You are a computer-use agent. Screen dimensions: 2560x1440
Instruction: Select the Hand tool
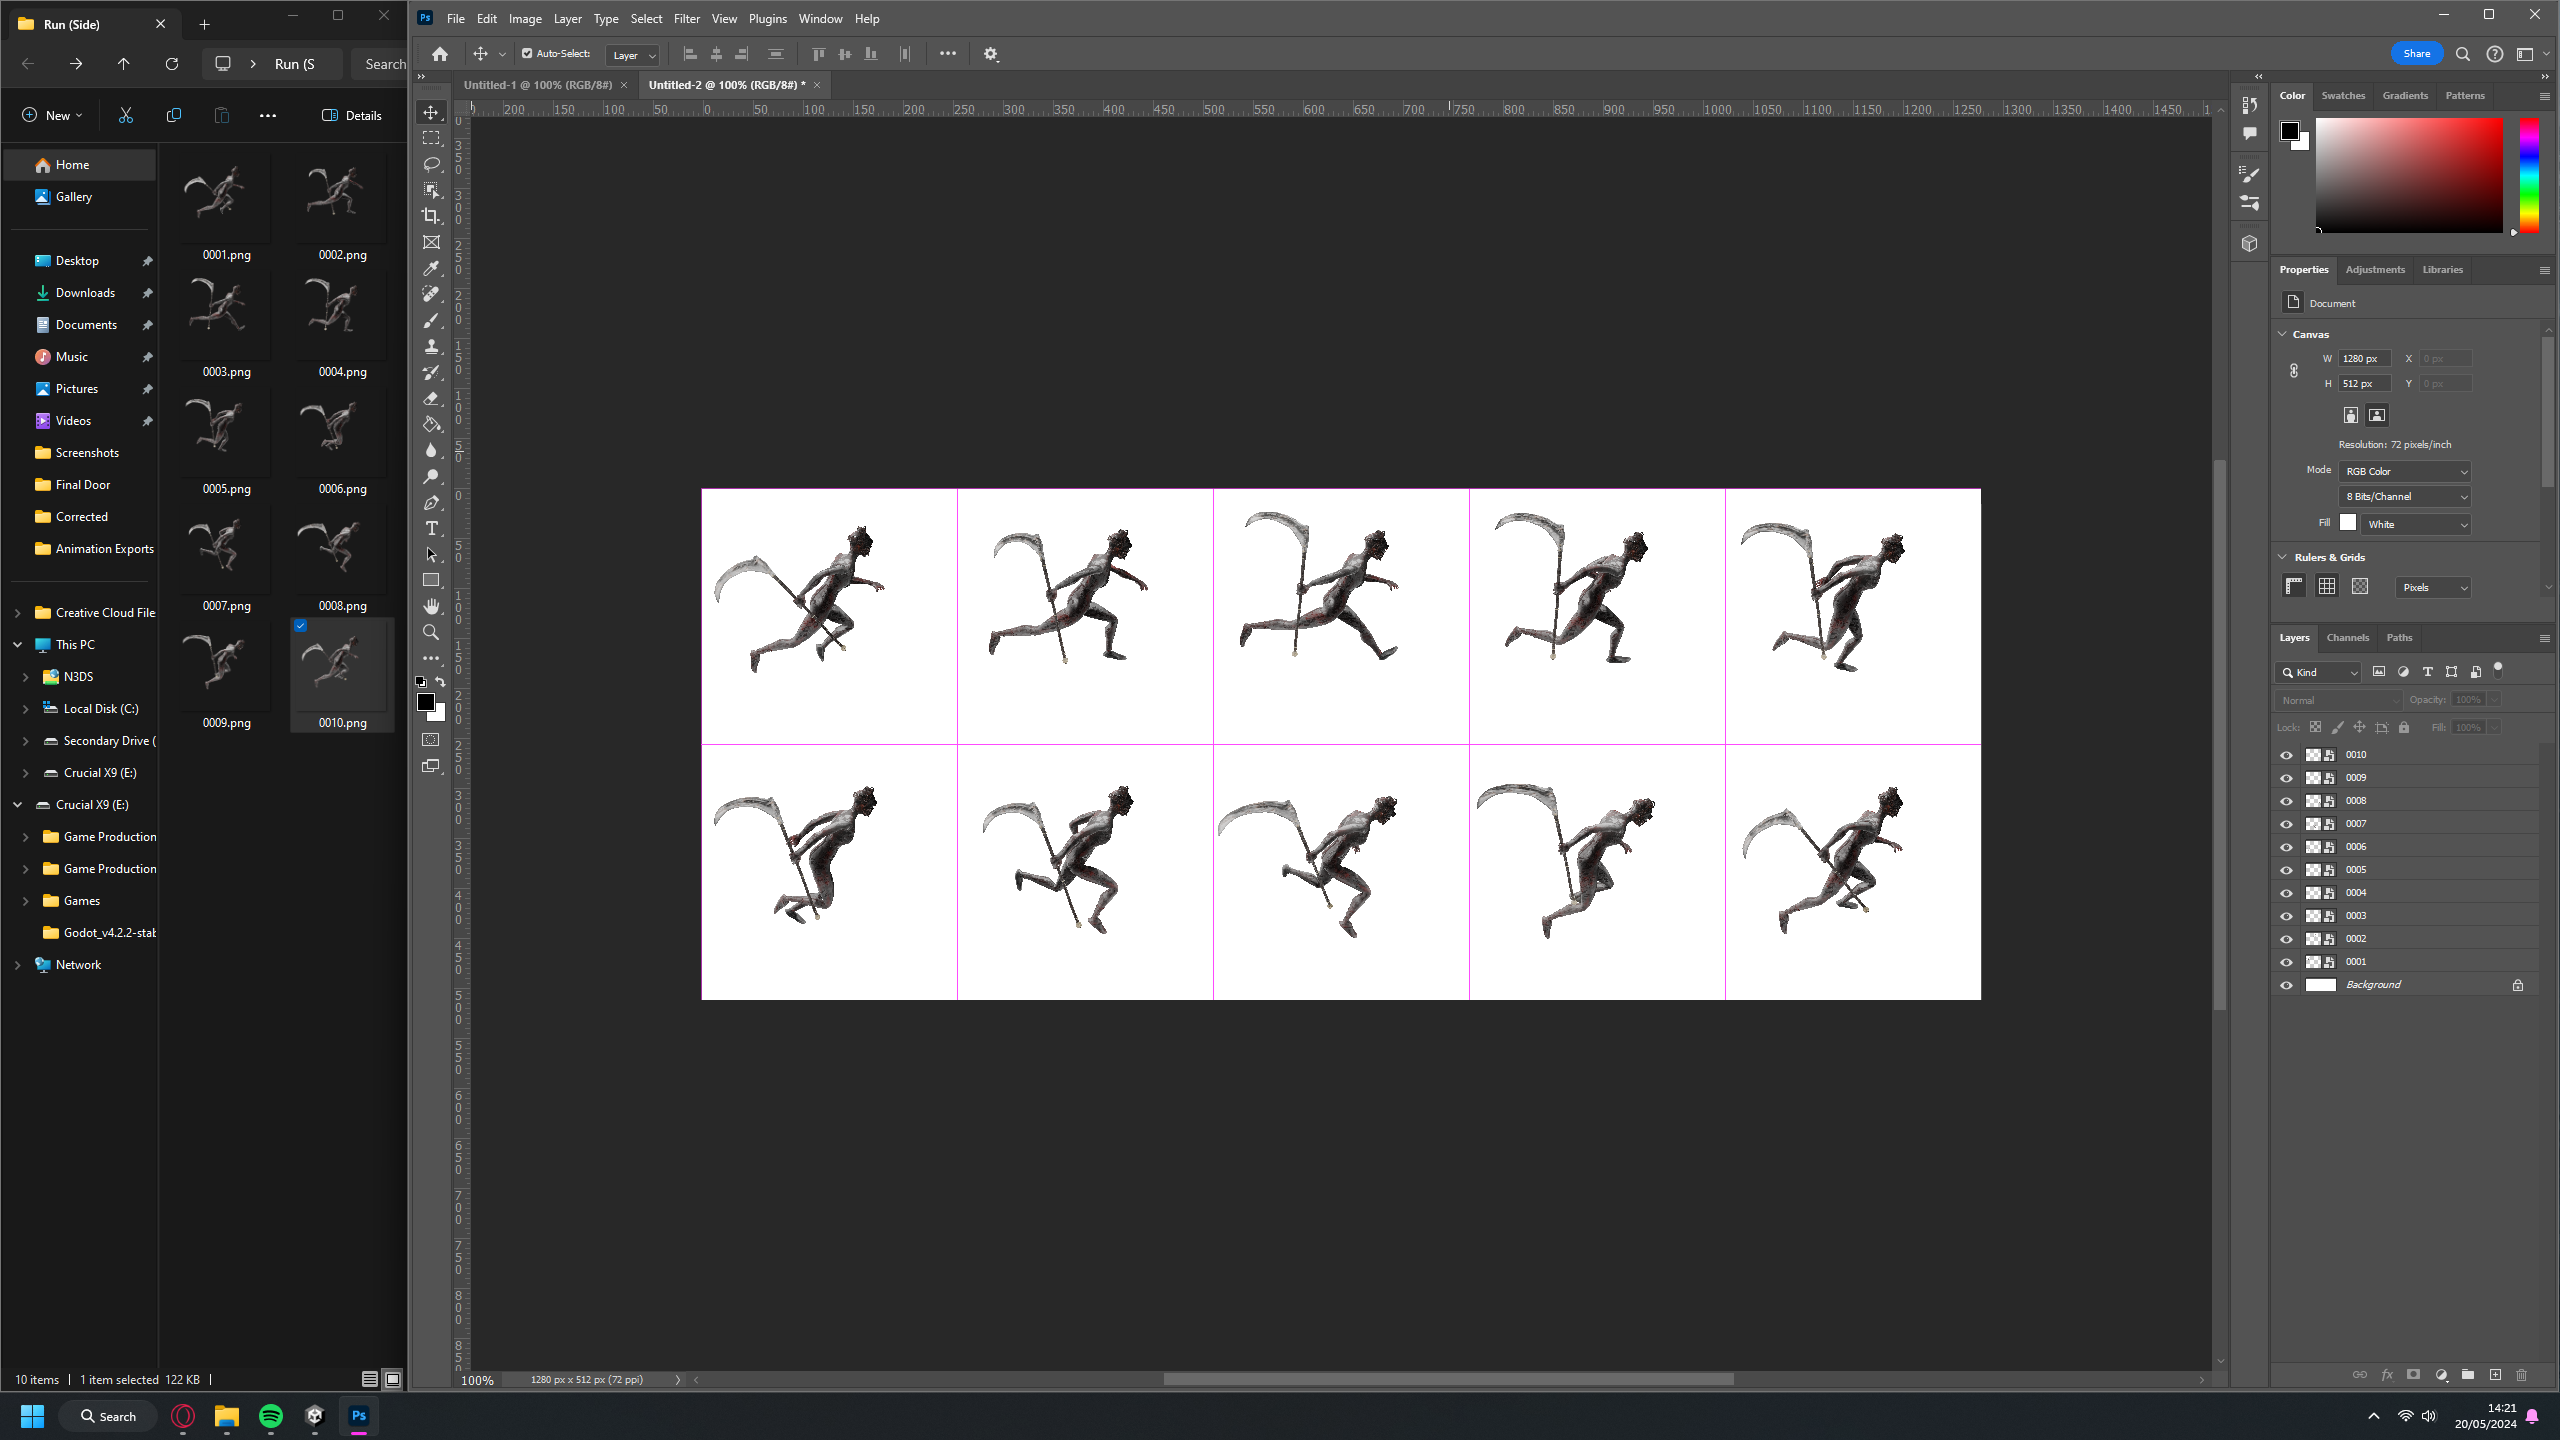[431, 606]
